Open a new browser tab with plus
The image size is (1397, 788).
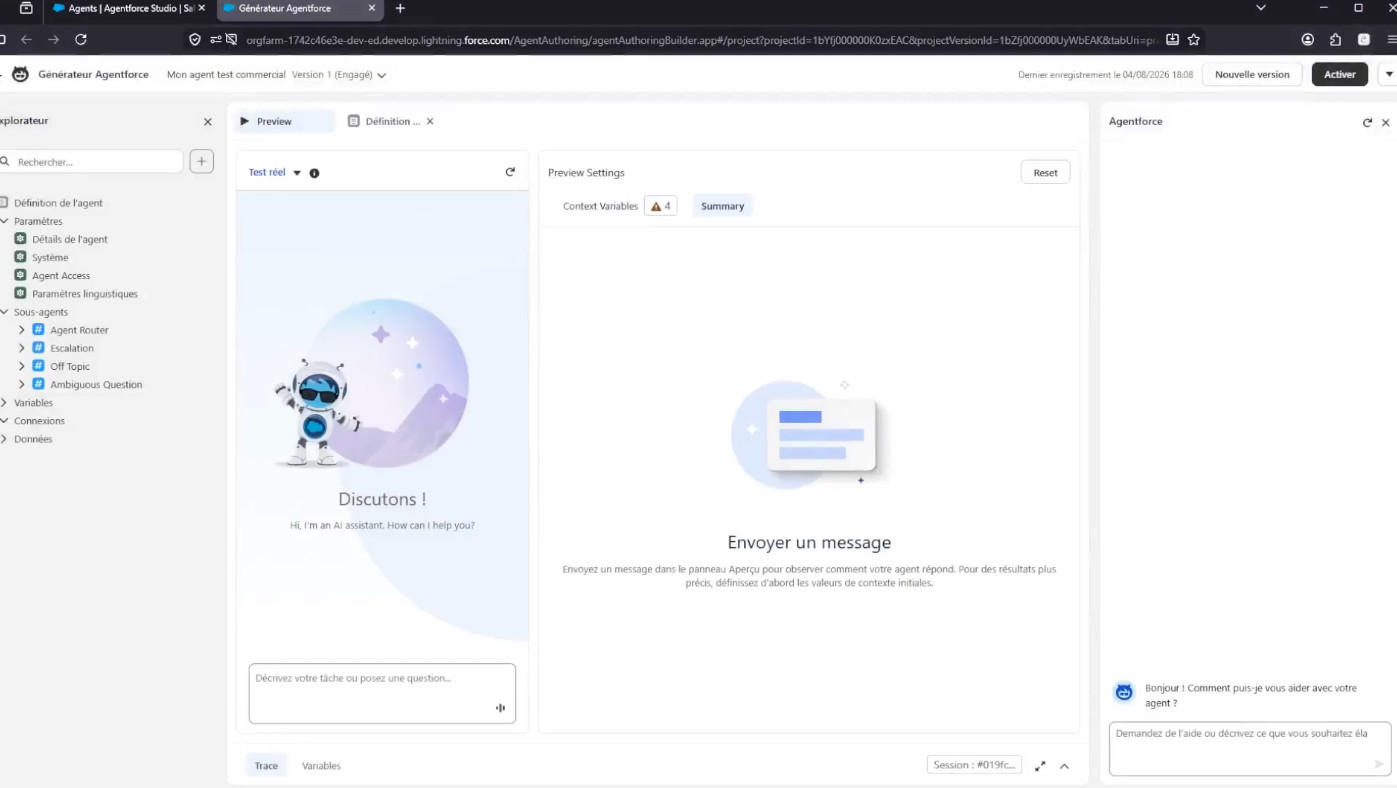point(400,8)
